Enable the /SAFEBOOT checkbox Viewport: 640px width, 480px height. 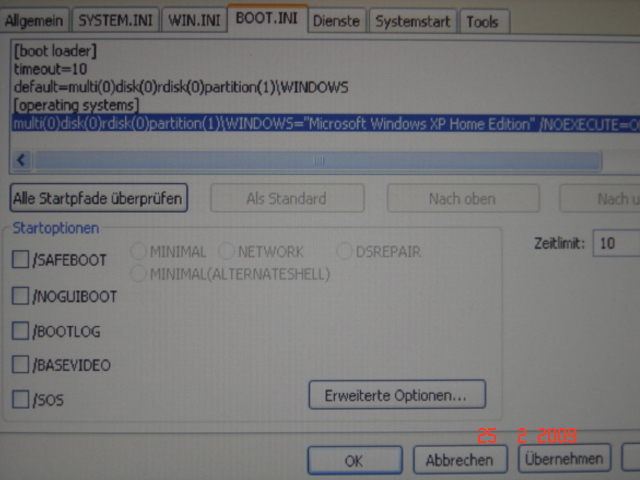coord(21,260)
